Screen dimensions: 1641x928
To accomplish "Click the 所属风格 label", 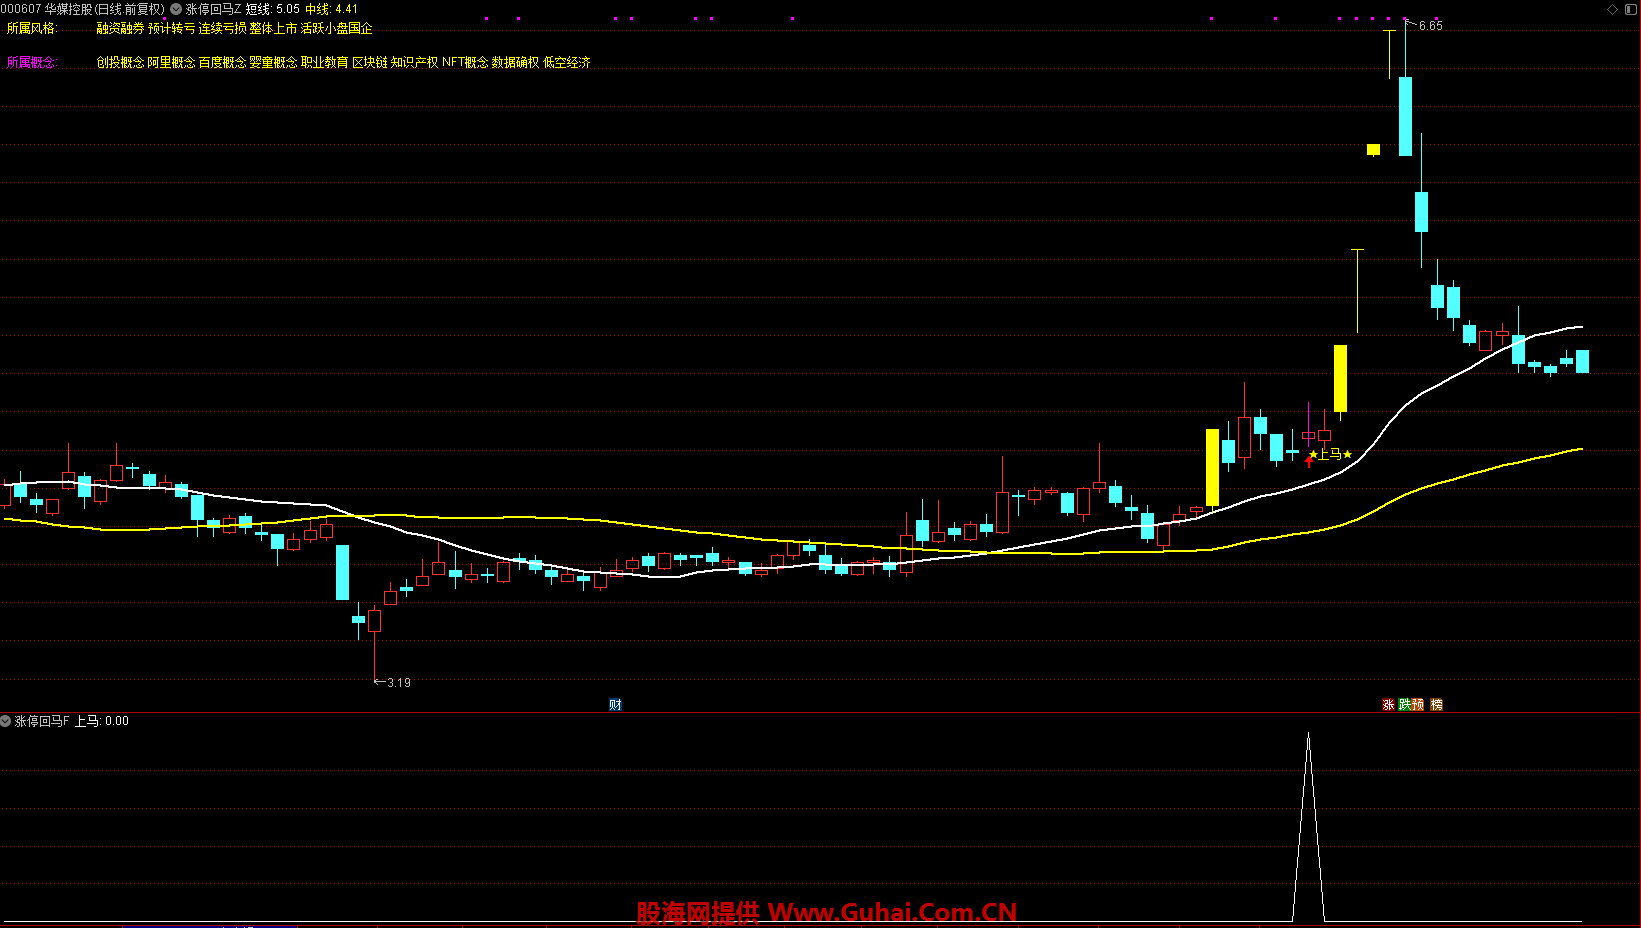I will [32, 28].
